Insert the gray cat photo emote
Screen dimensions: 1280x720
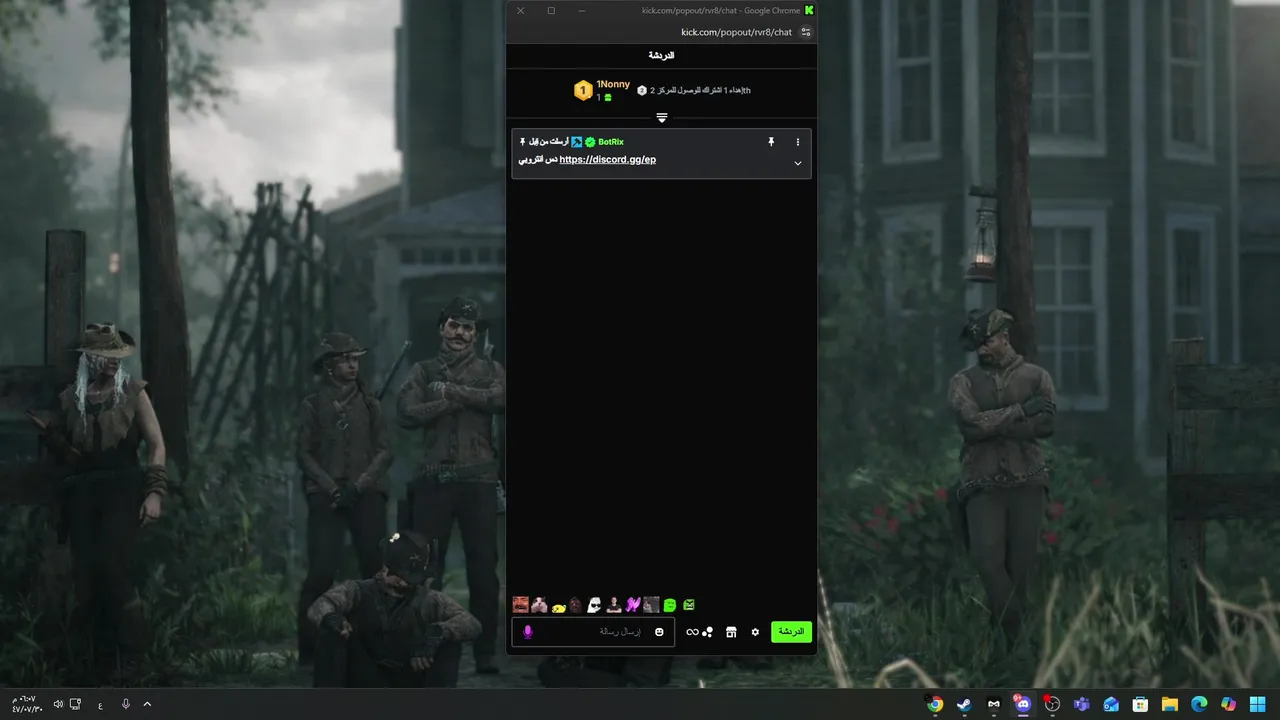[x=651, y=605]
